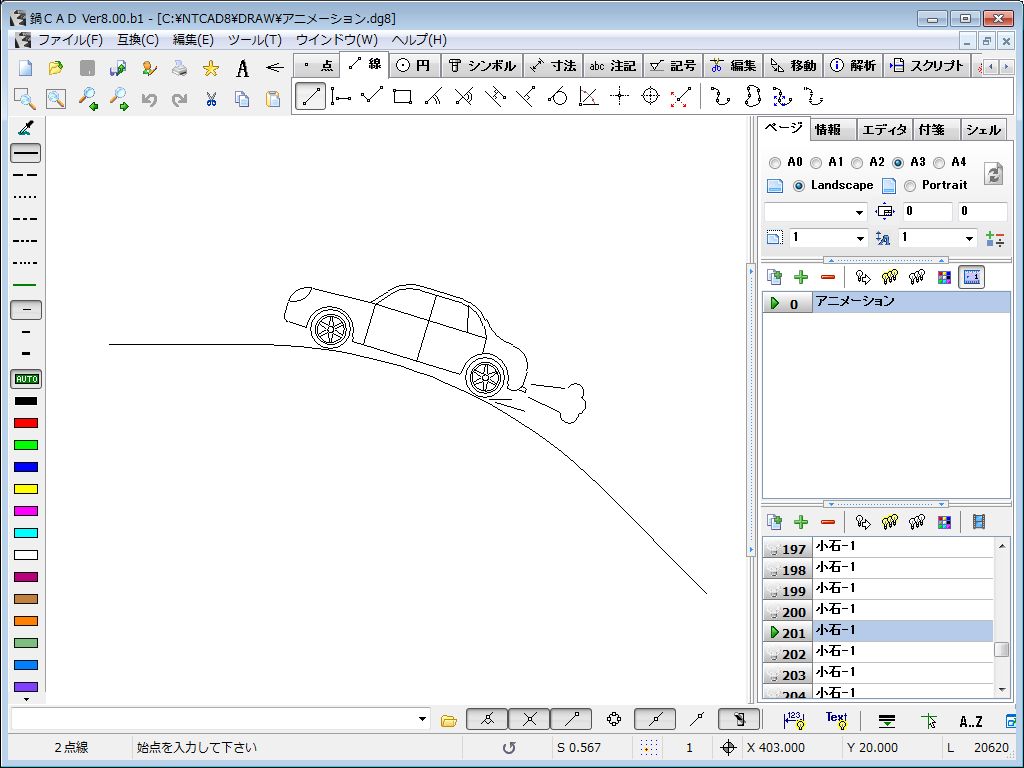The height and width of the screenshot is (768, 1024).
Task: Click the open folder icon in bottom bar
Action: [x=449, y=721]
